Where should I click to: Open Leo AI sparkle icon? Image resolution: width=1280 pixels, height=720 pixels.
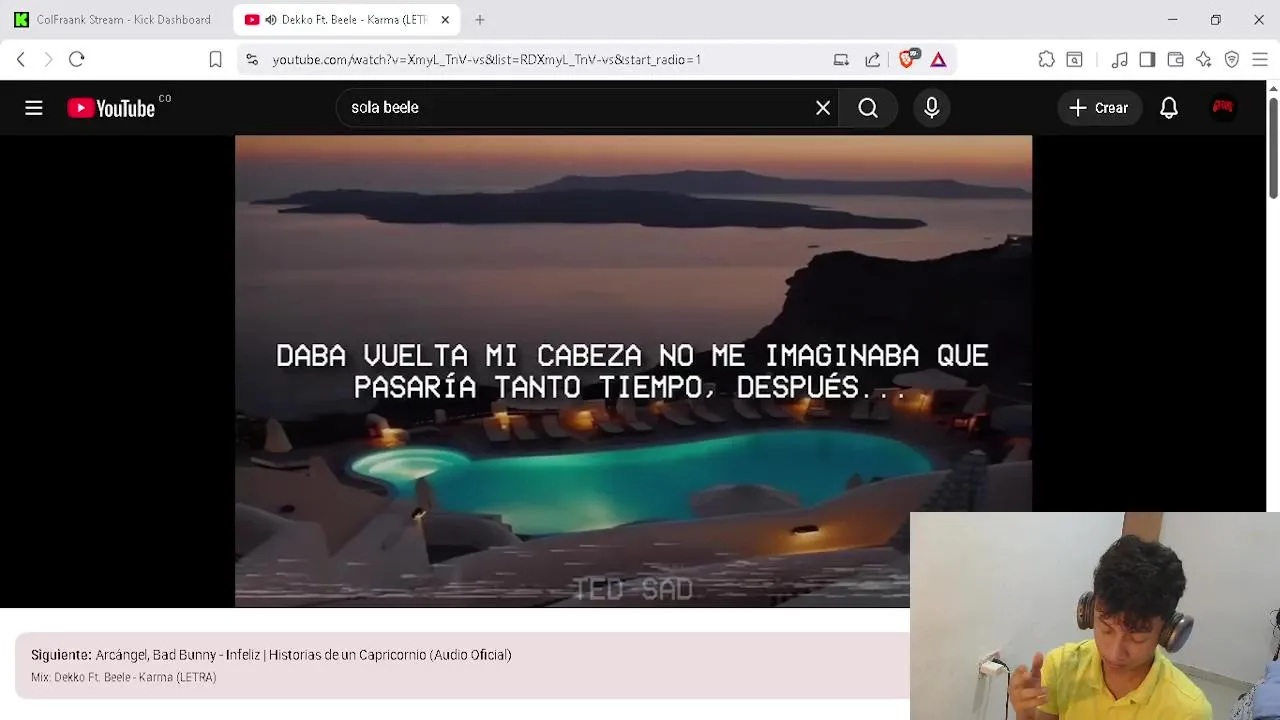click(1204, 60)
